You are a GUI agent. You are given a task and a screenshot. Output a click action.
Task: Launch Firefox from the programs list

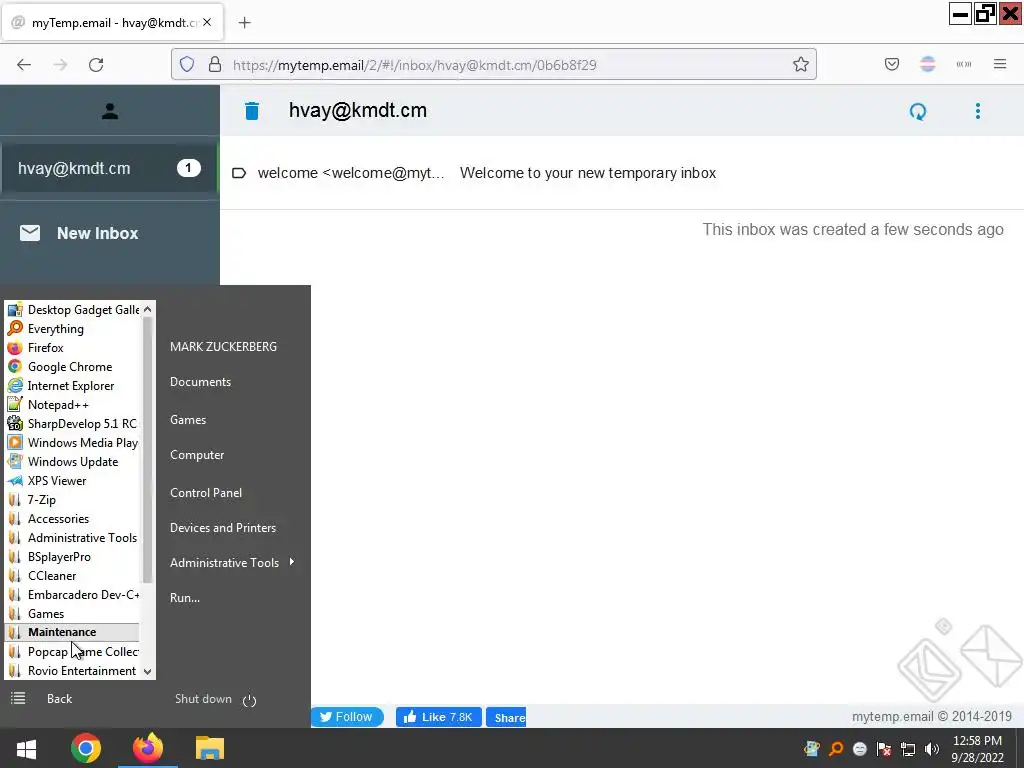[72, 347]
